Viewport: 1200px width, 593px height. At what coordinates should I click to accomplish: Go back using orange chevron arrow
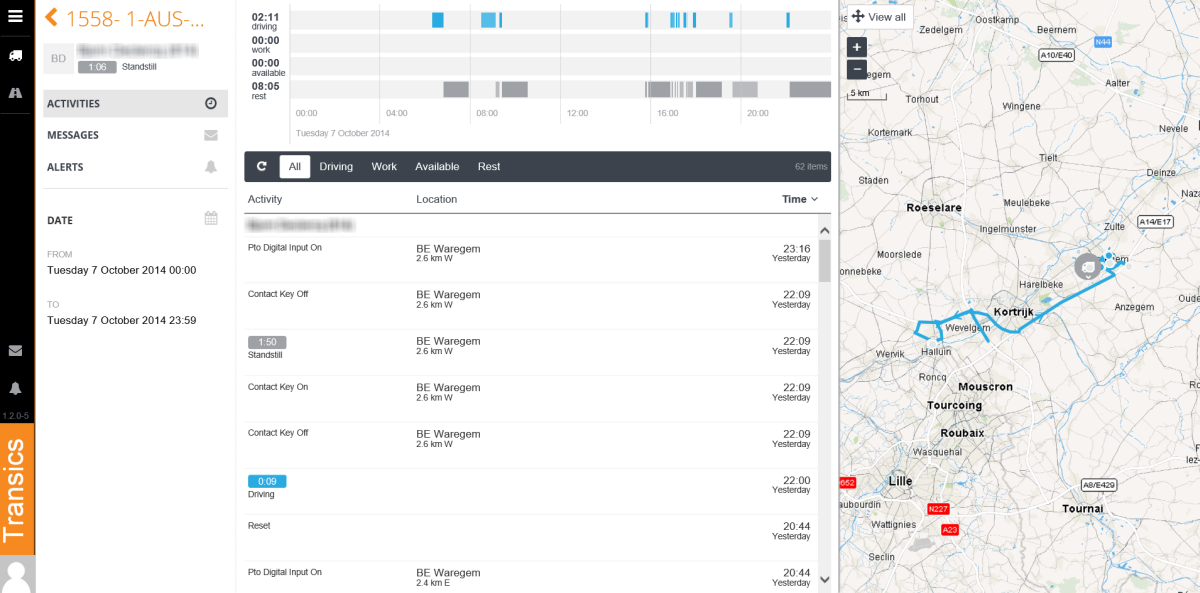(51, 17)
